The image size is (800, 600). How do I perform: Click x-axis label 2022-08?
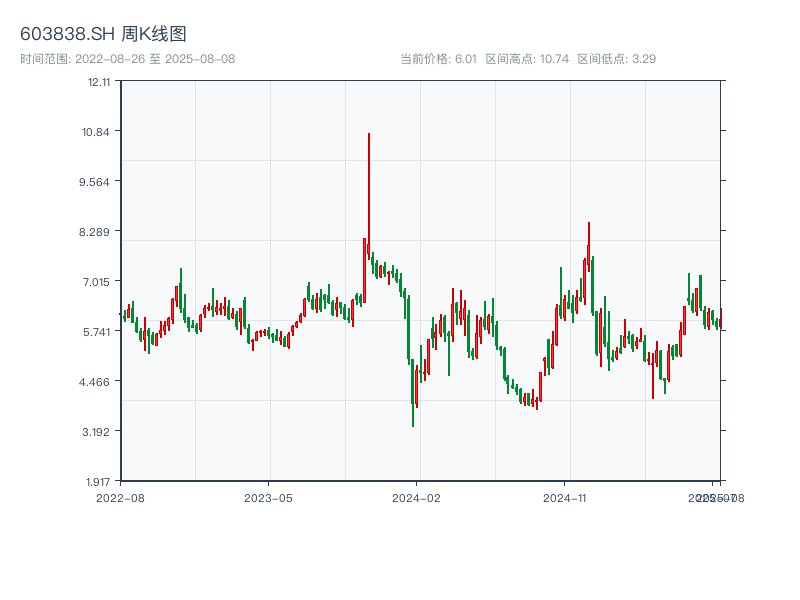pos(120,498)
